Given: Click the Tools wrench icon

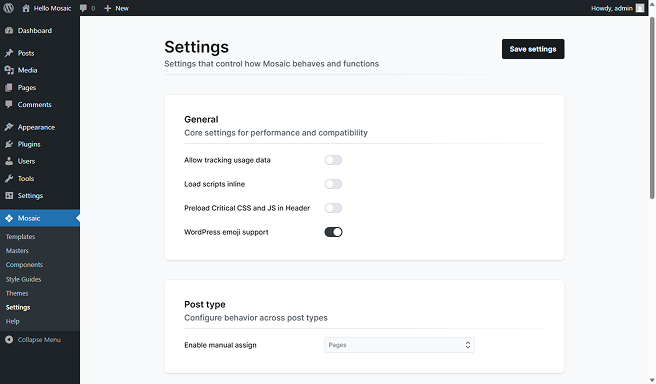Looking at the screenshot, I should 9,179.
